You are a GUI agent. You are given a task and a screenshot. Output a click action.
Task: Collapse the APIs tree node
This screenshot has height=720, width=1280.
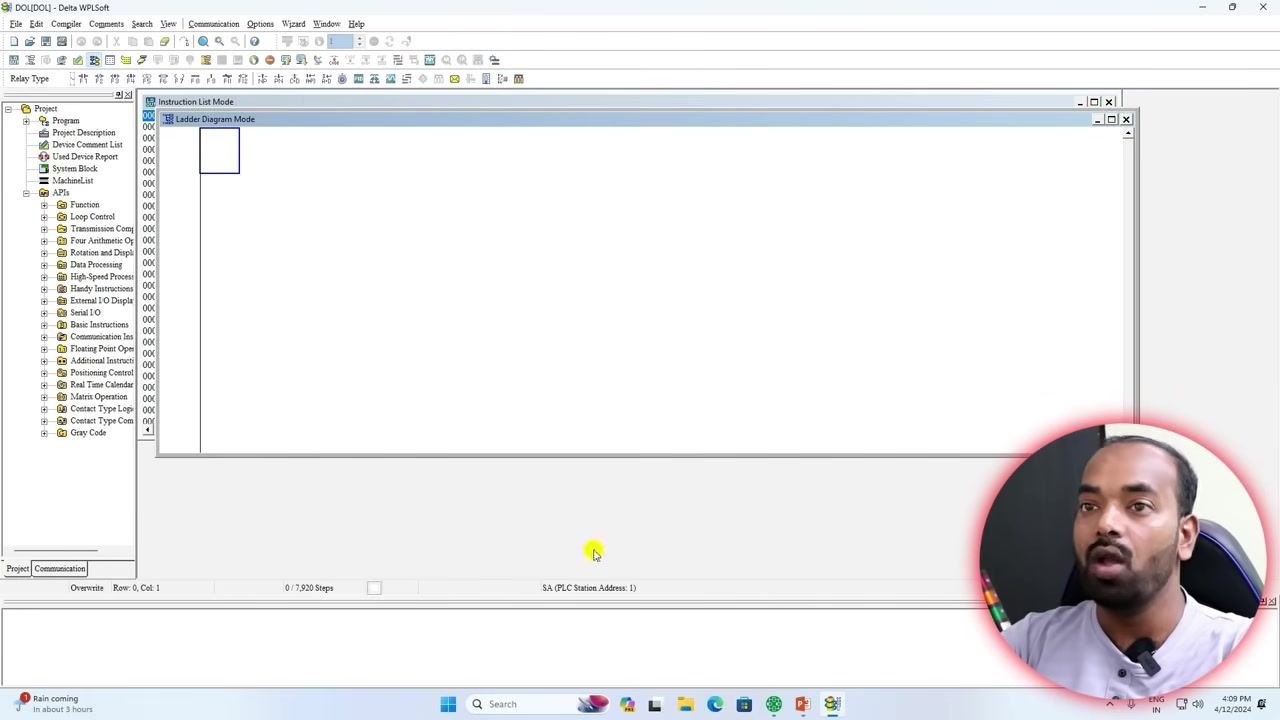[x=26, y=193]
